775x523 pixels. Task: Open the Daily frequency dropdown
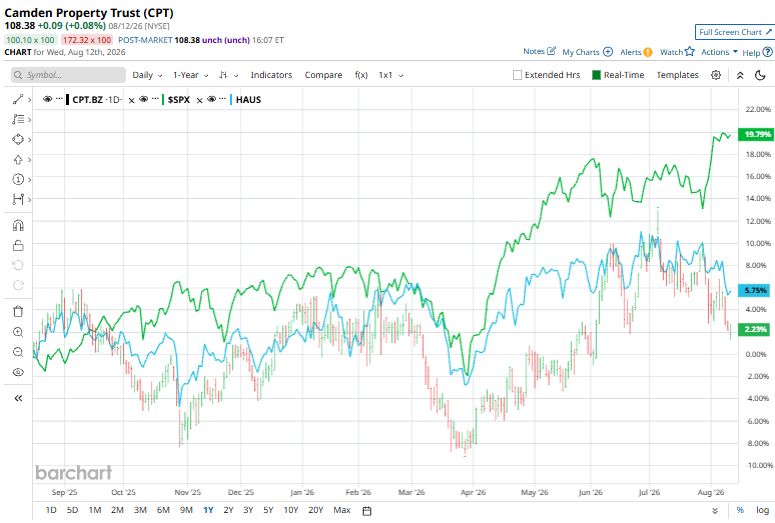click(x=147, y=75)
